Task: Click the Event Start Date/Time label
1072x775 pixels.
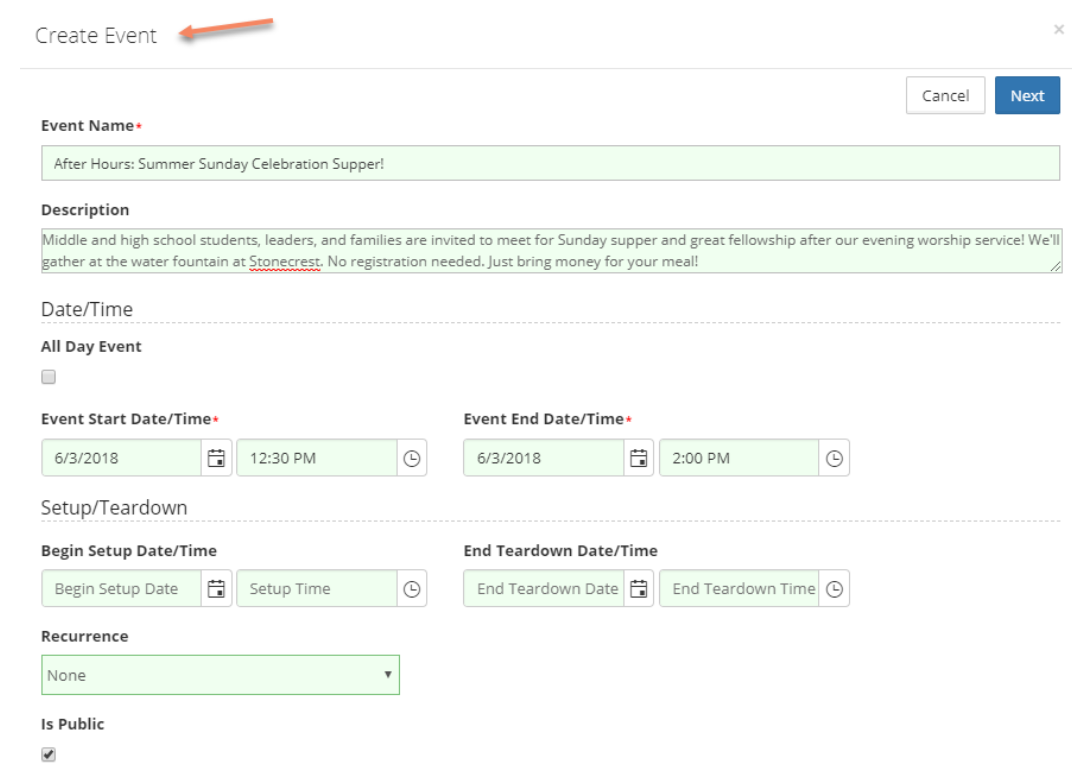Action: point(126,419)
